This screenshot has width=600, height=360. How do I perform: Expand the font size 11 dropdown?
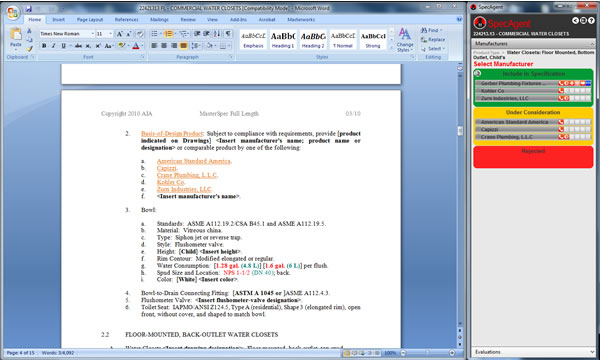pyautogui.click(x=111, y=34)
